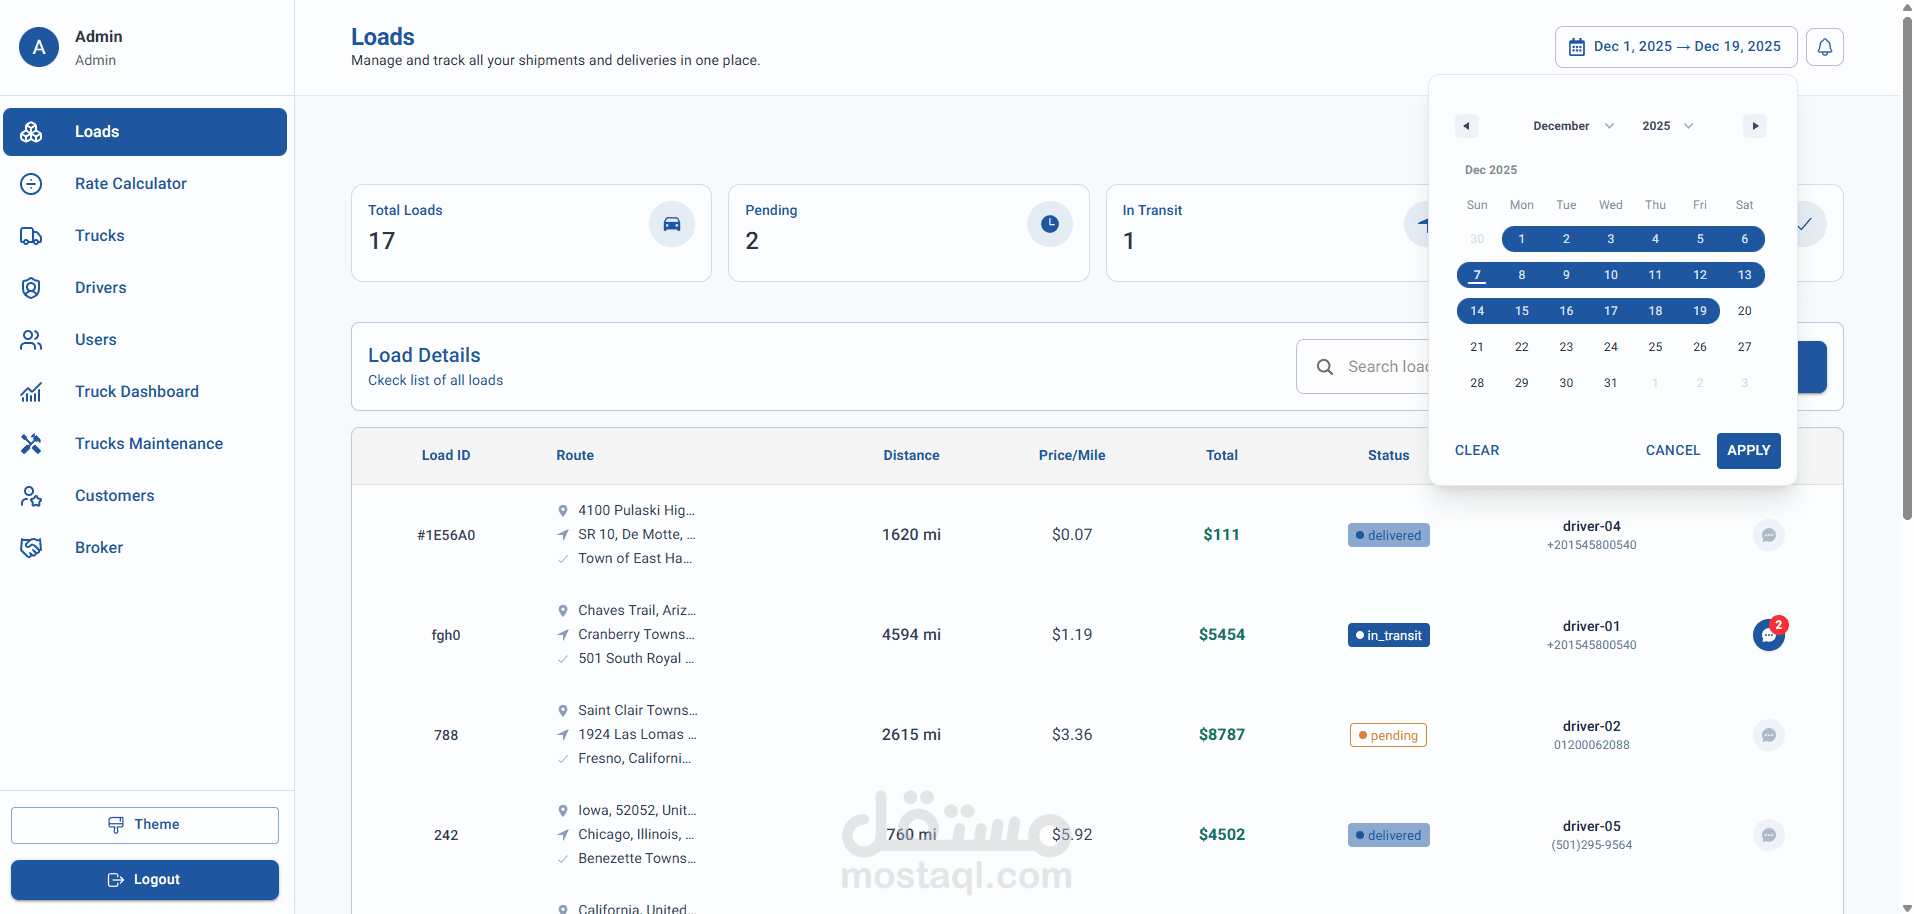Clear the selected dates

coord(1477,451)
